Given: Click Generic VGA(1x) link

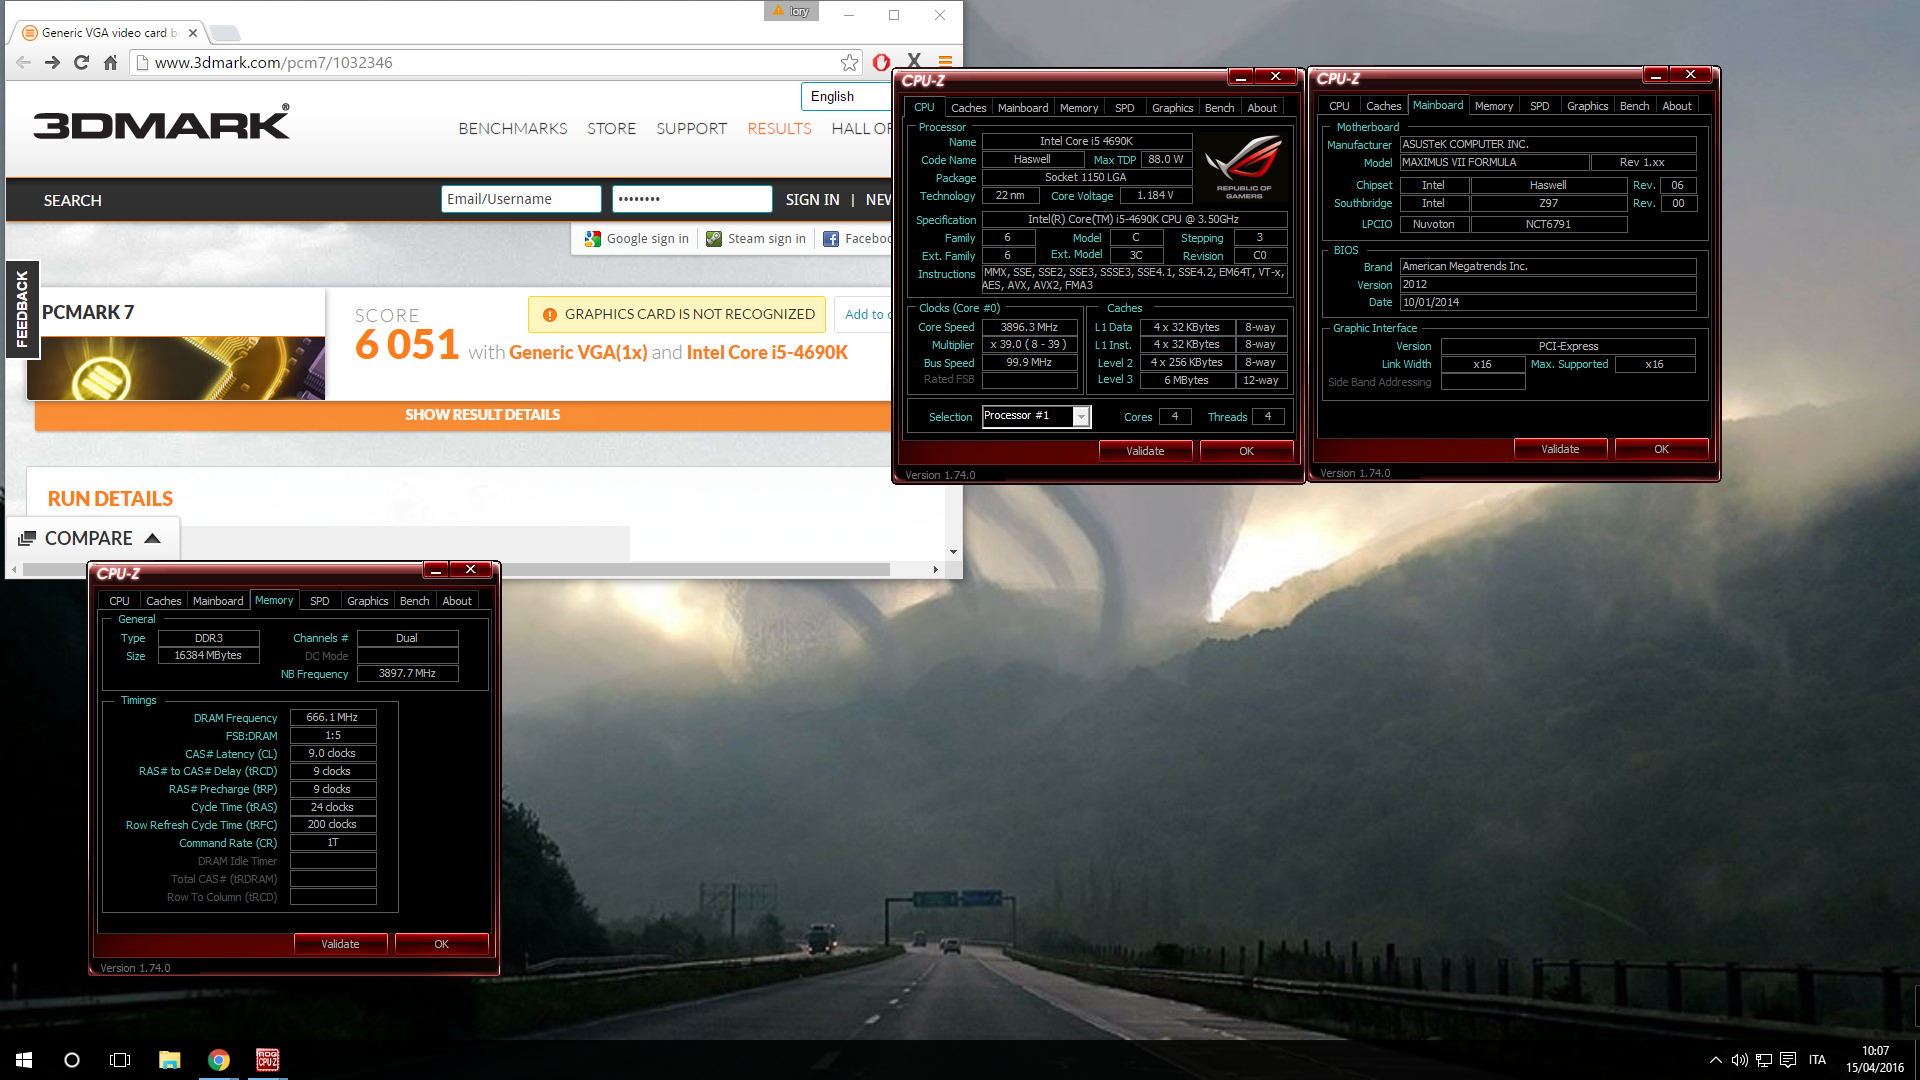Looking at the screenshot, I should point(578,352).
